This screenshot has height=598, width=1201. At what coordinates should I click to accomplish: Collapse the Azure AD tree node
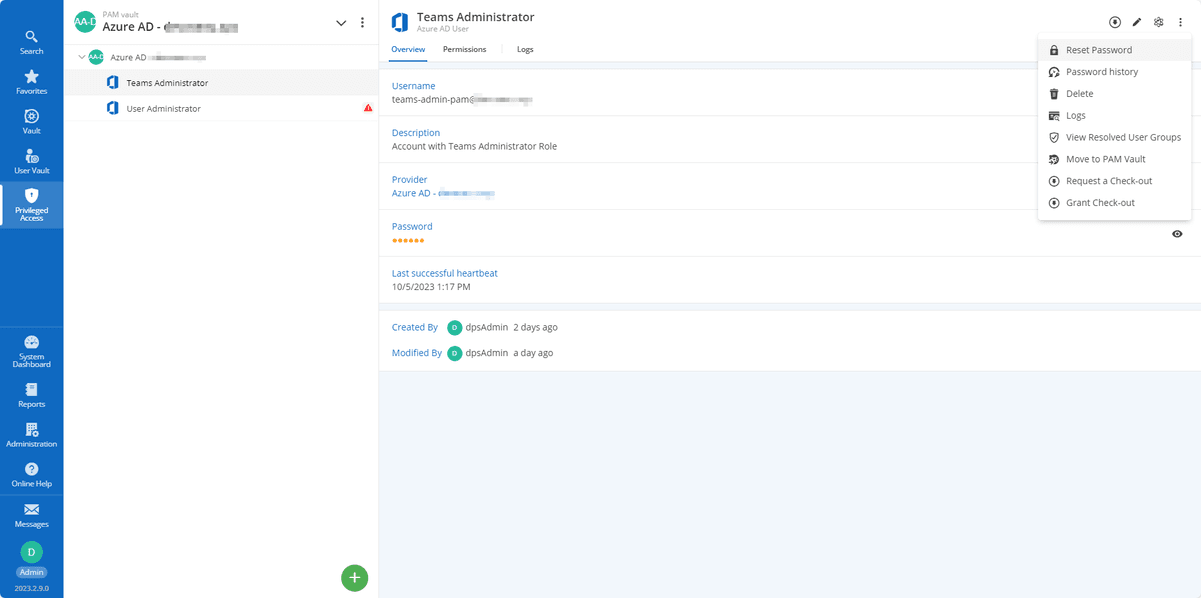point(82,57)
